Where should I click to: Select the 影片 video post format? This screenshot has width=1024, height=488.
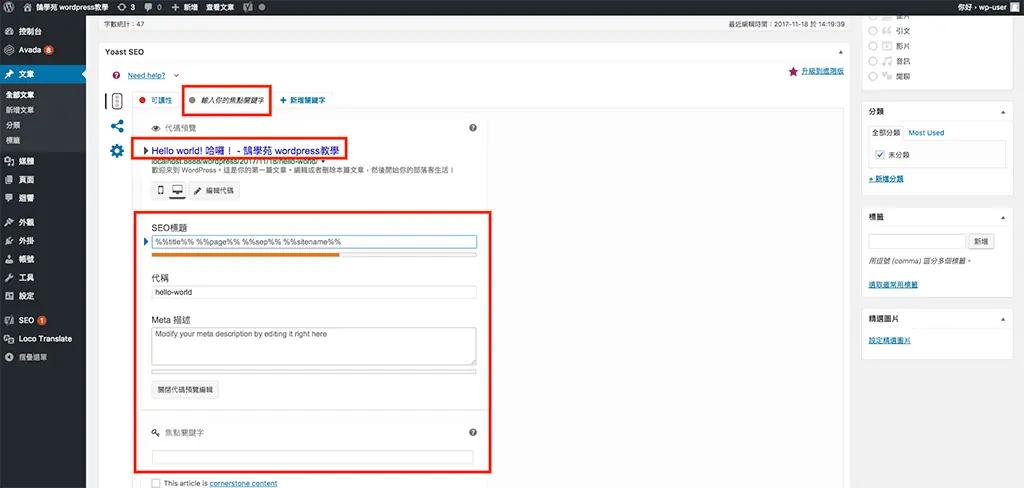(x=873, y=46)
